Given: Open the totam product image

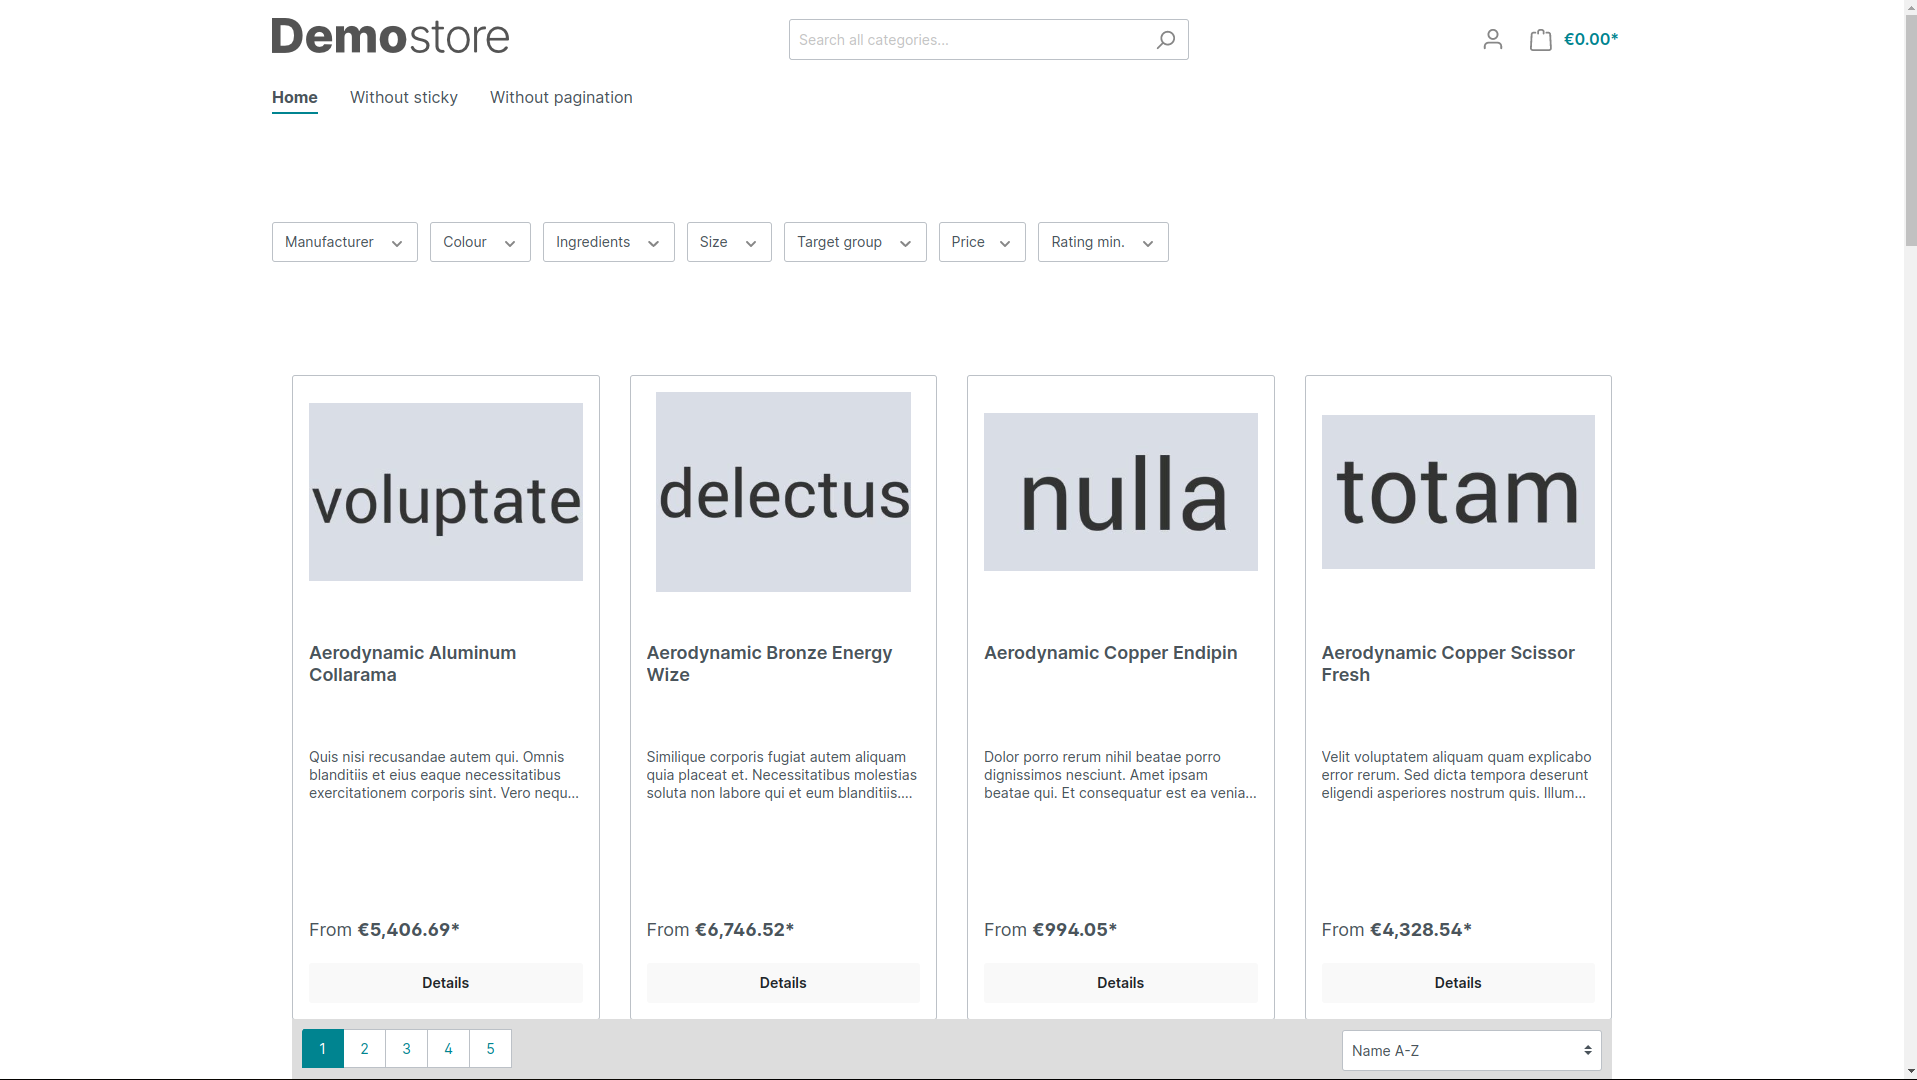Looking at the screenshot, I should click(x=1458, y=492).
